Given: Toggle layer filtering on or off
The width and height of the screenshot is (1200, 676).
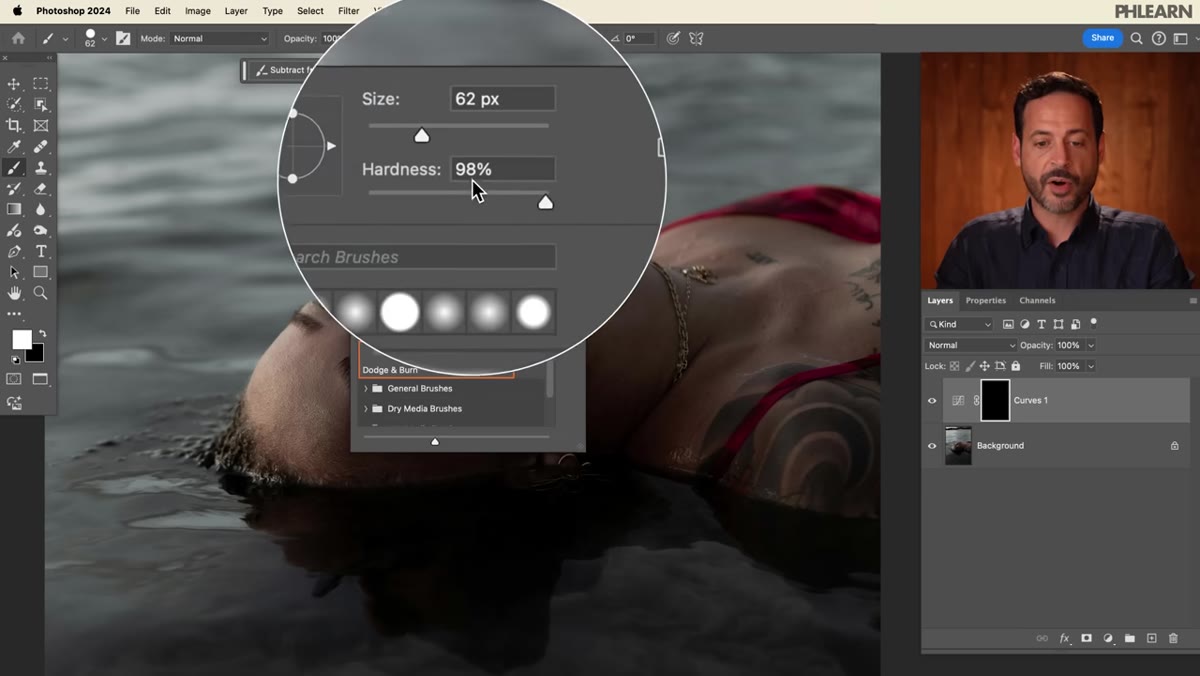Looking at the screenshot, I should (x=1093, y=322).
